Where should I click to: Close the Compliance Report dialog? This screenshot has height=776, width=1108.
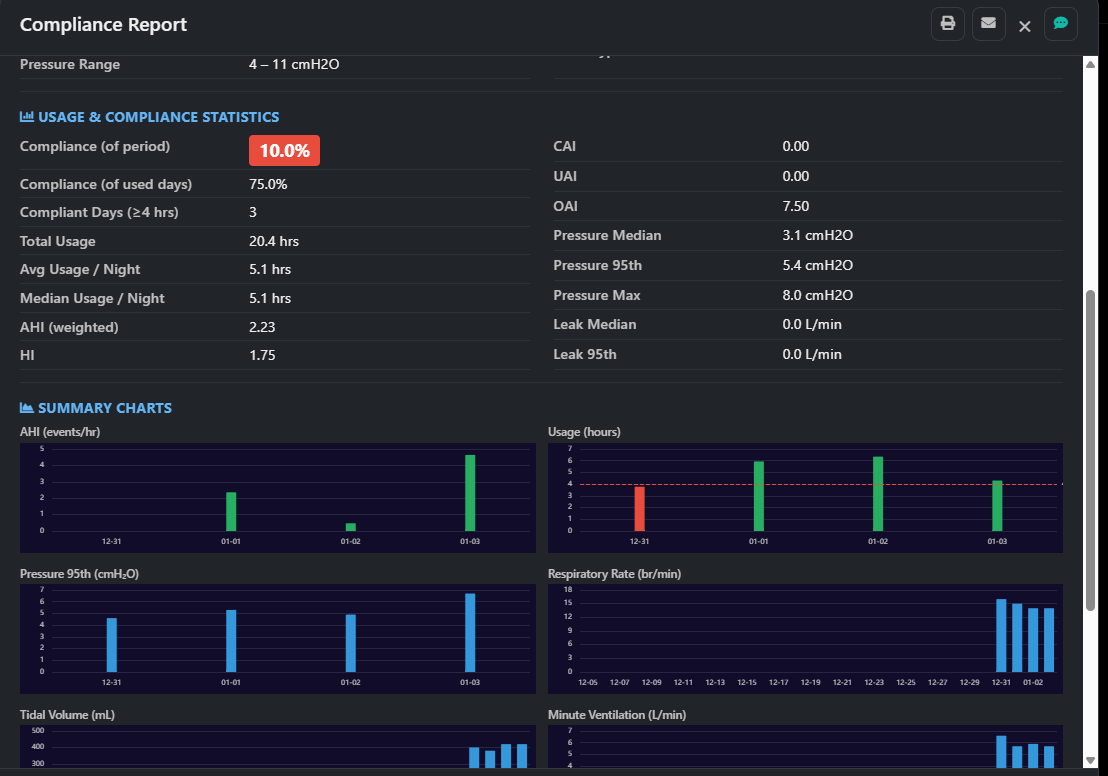pos(1024,26)
